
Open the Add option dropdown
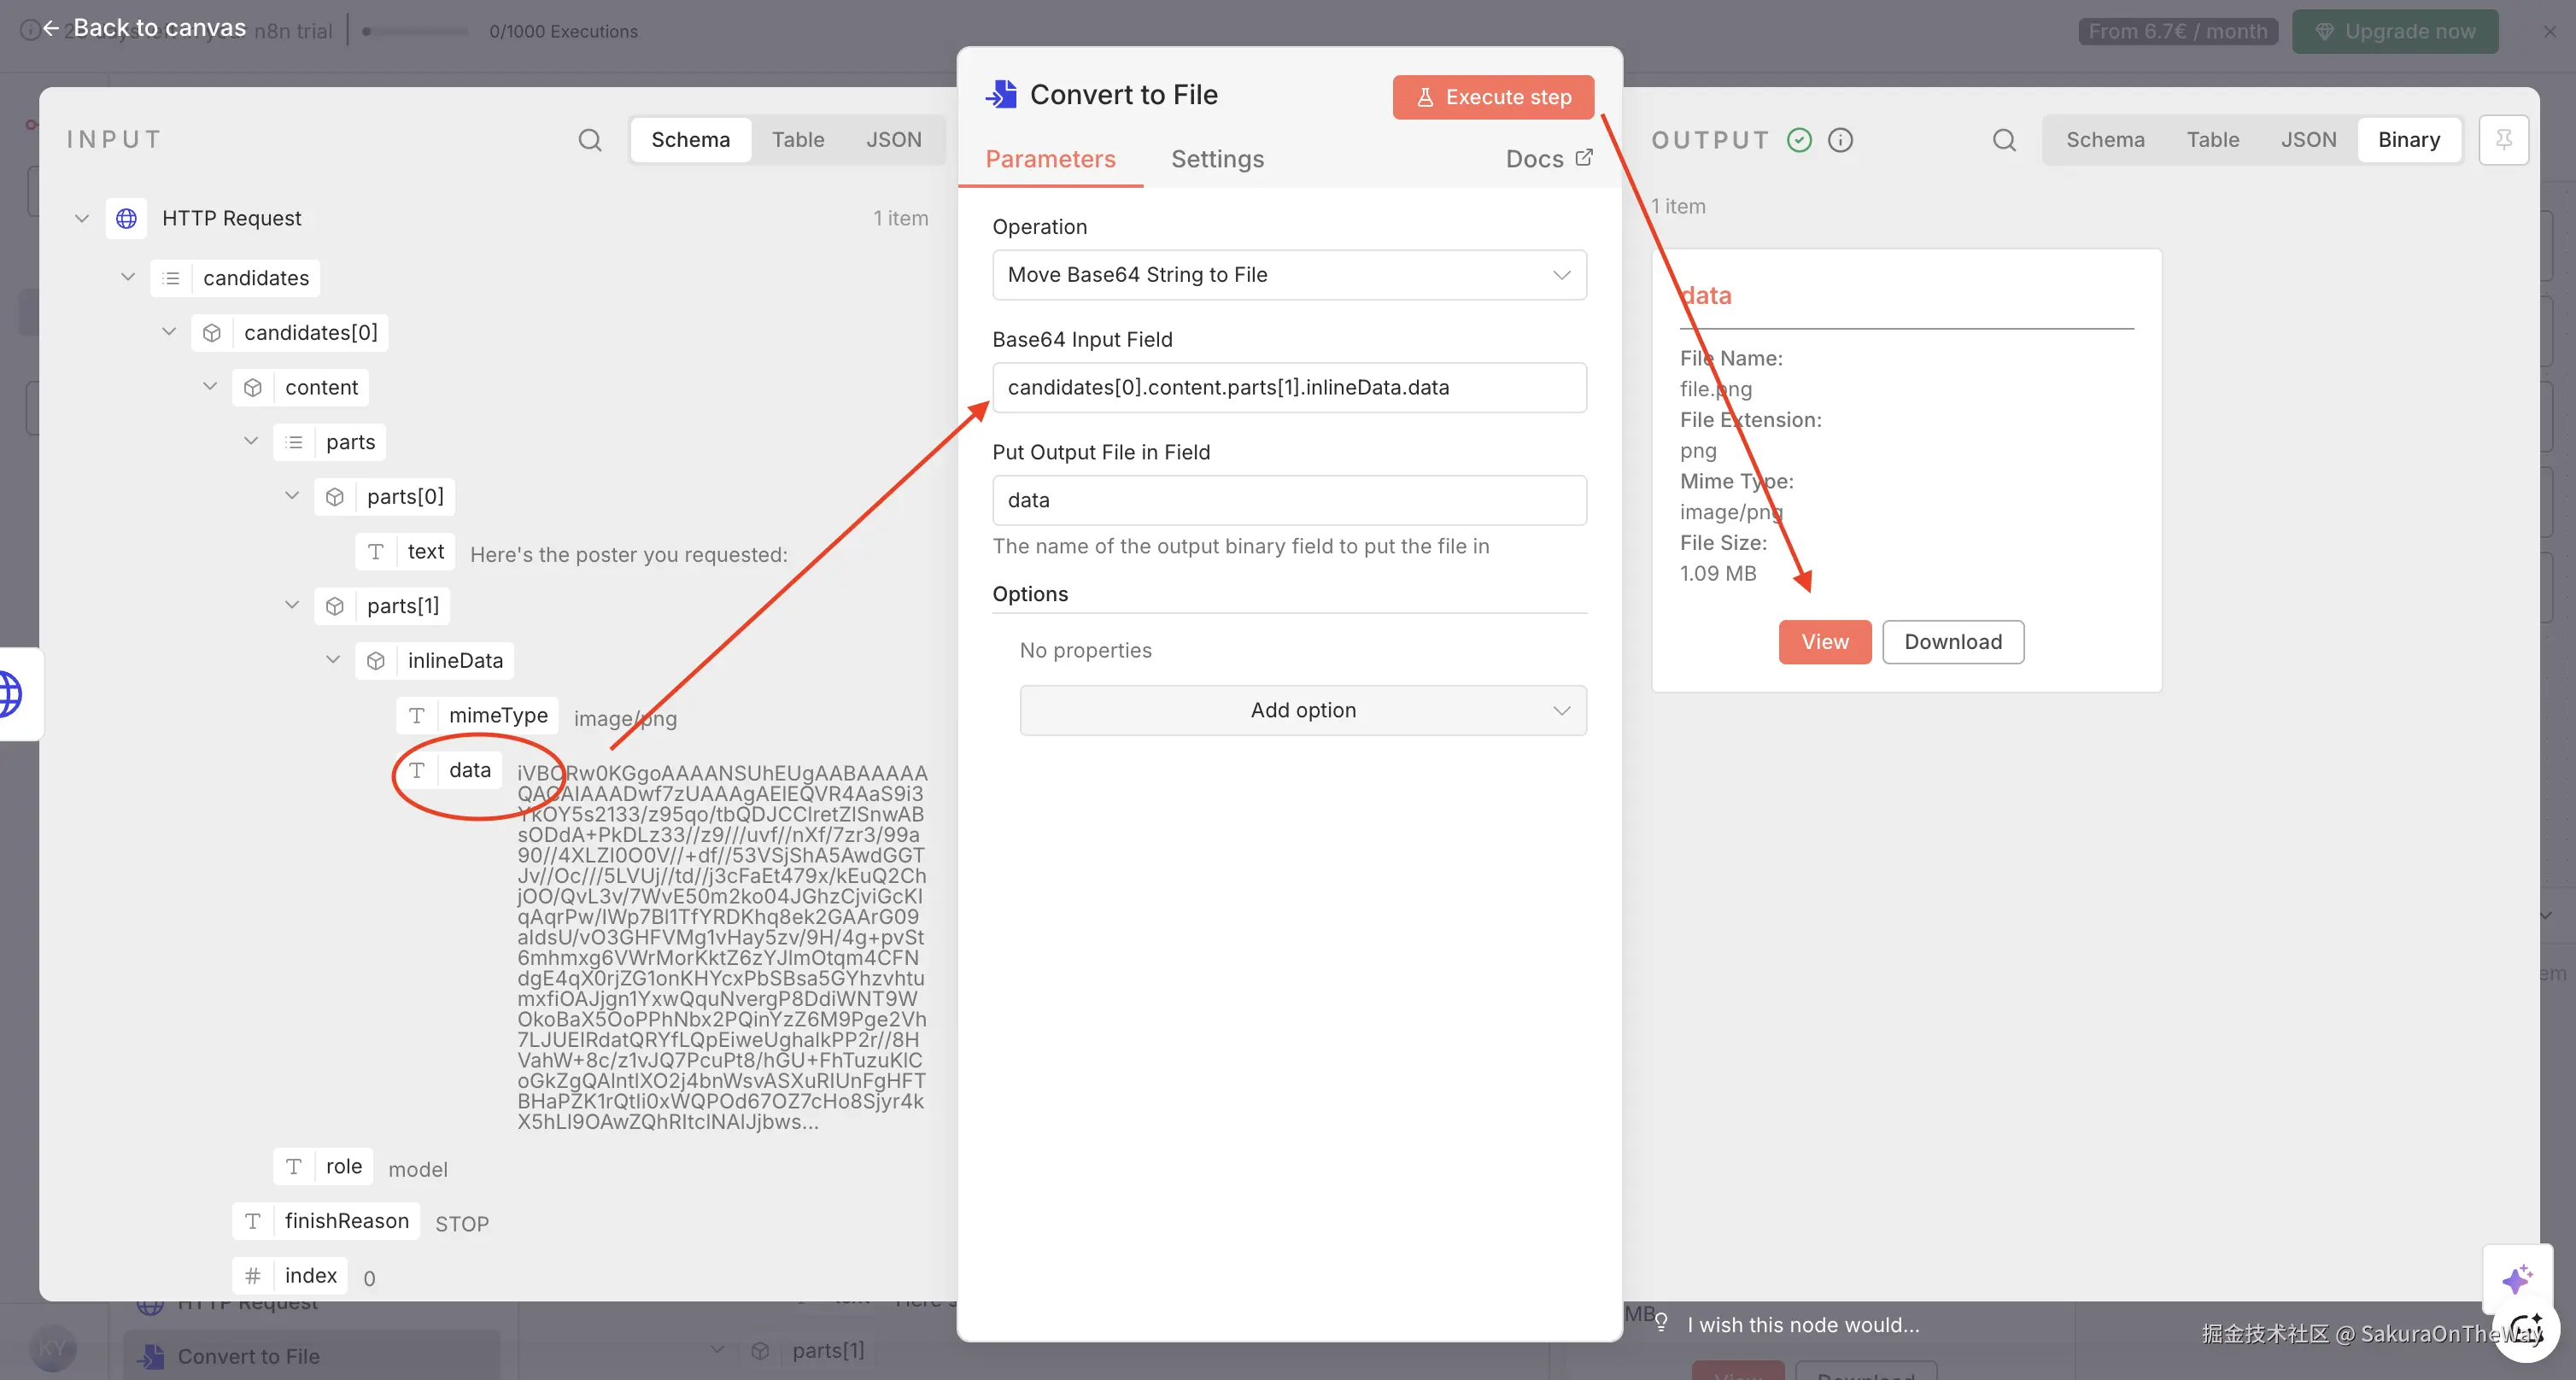[1302, 710]
